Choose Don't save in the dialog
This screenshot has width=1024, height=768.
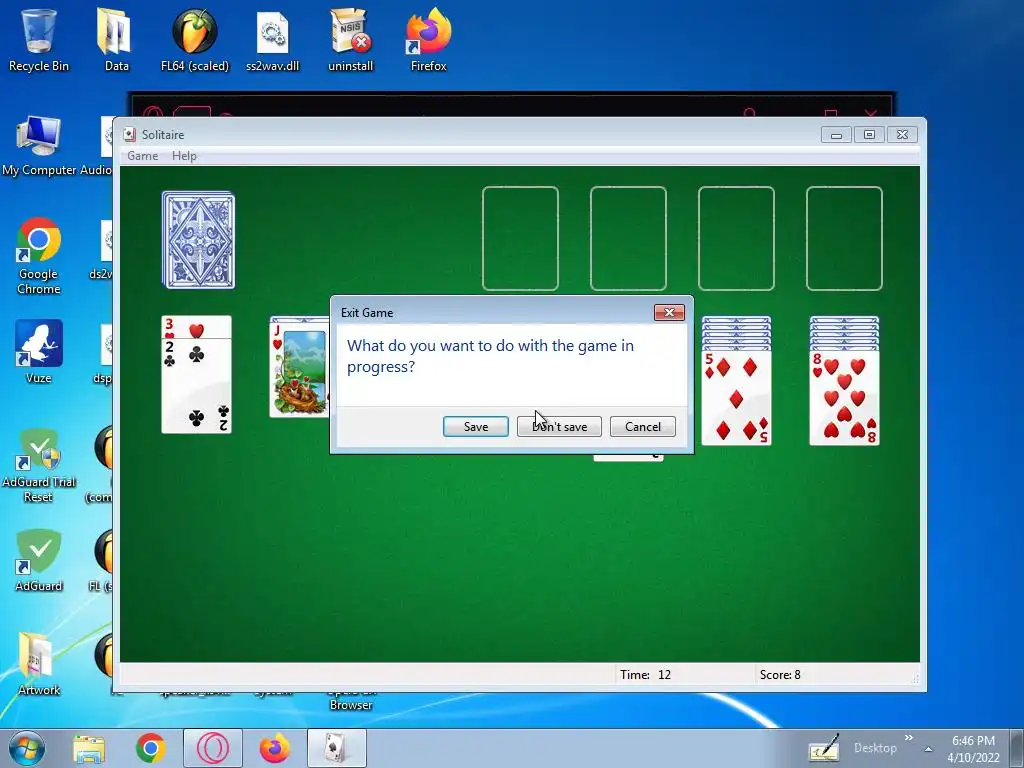[x=559, y=426]
